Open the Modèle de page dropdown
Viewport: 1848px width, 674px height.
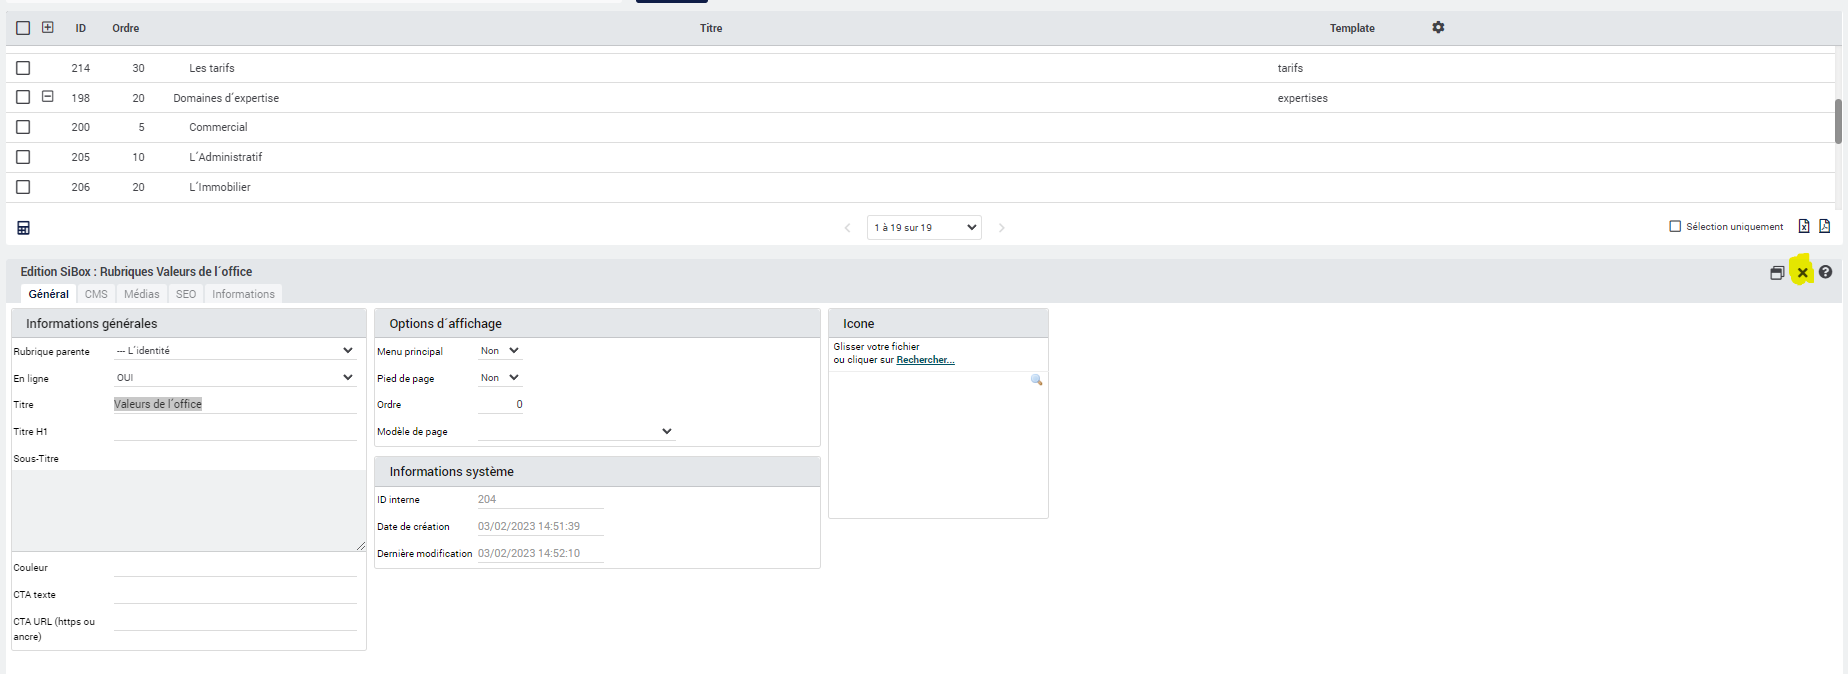tap(575, 432)
